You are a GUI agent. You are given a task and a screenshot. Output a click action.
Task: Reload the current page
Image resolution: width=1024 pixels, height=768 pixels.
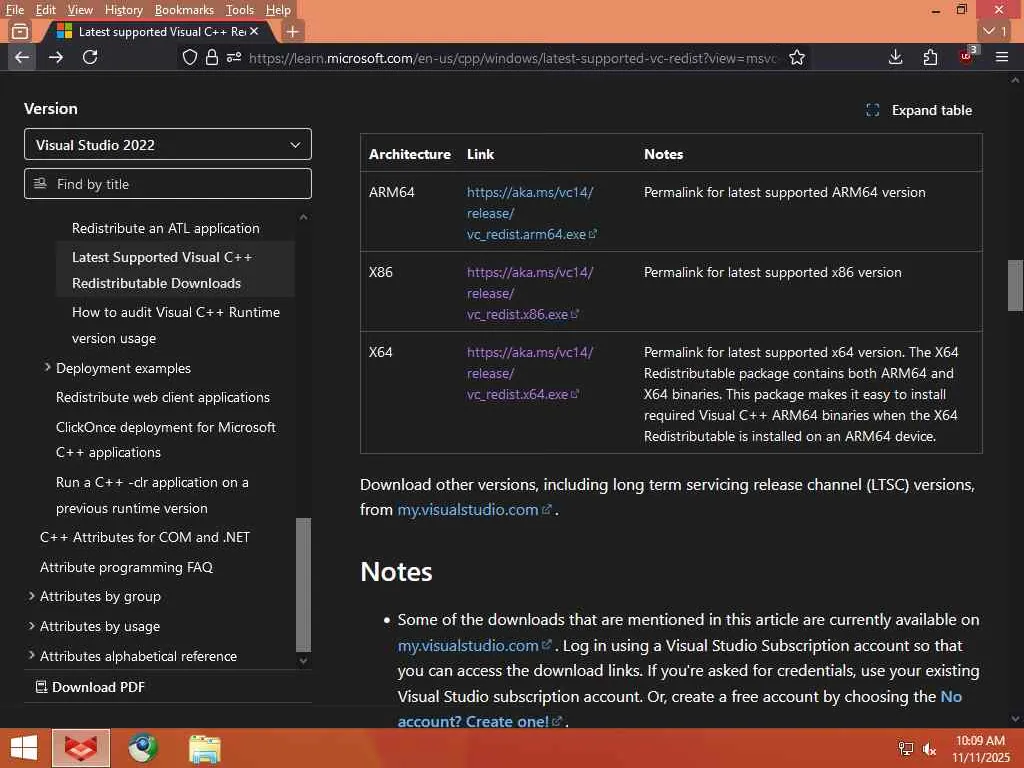(x=90, y=57)
